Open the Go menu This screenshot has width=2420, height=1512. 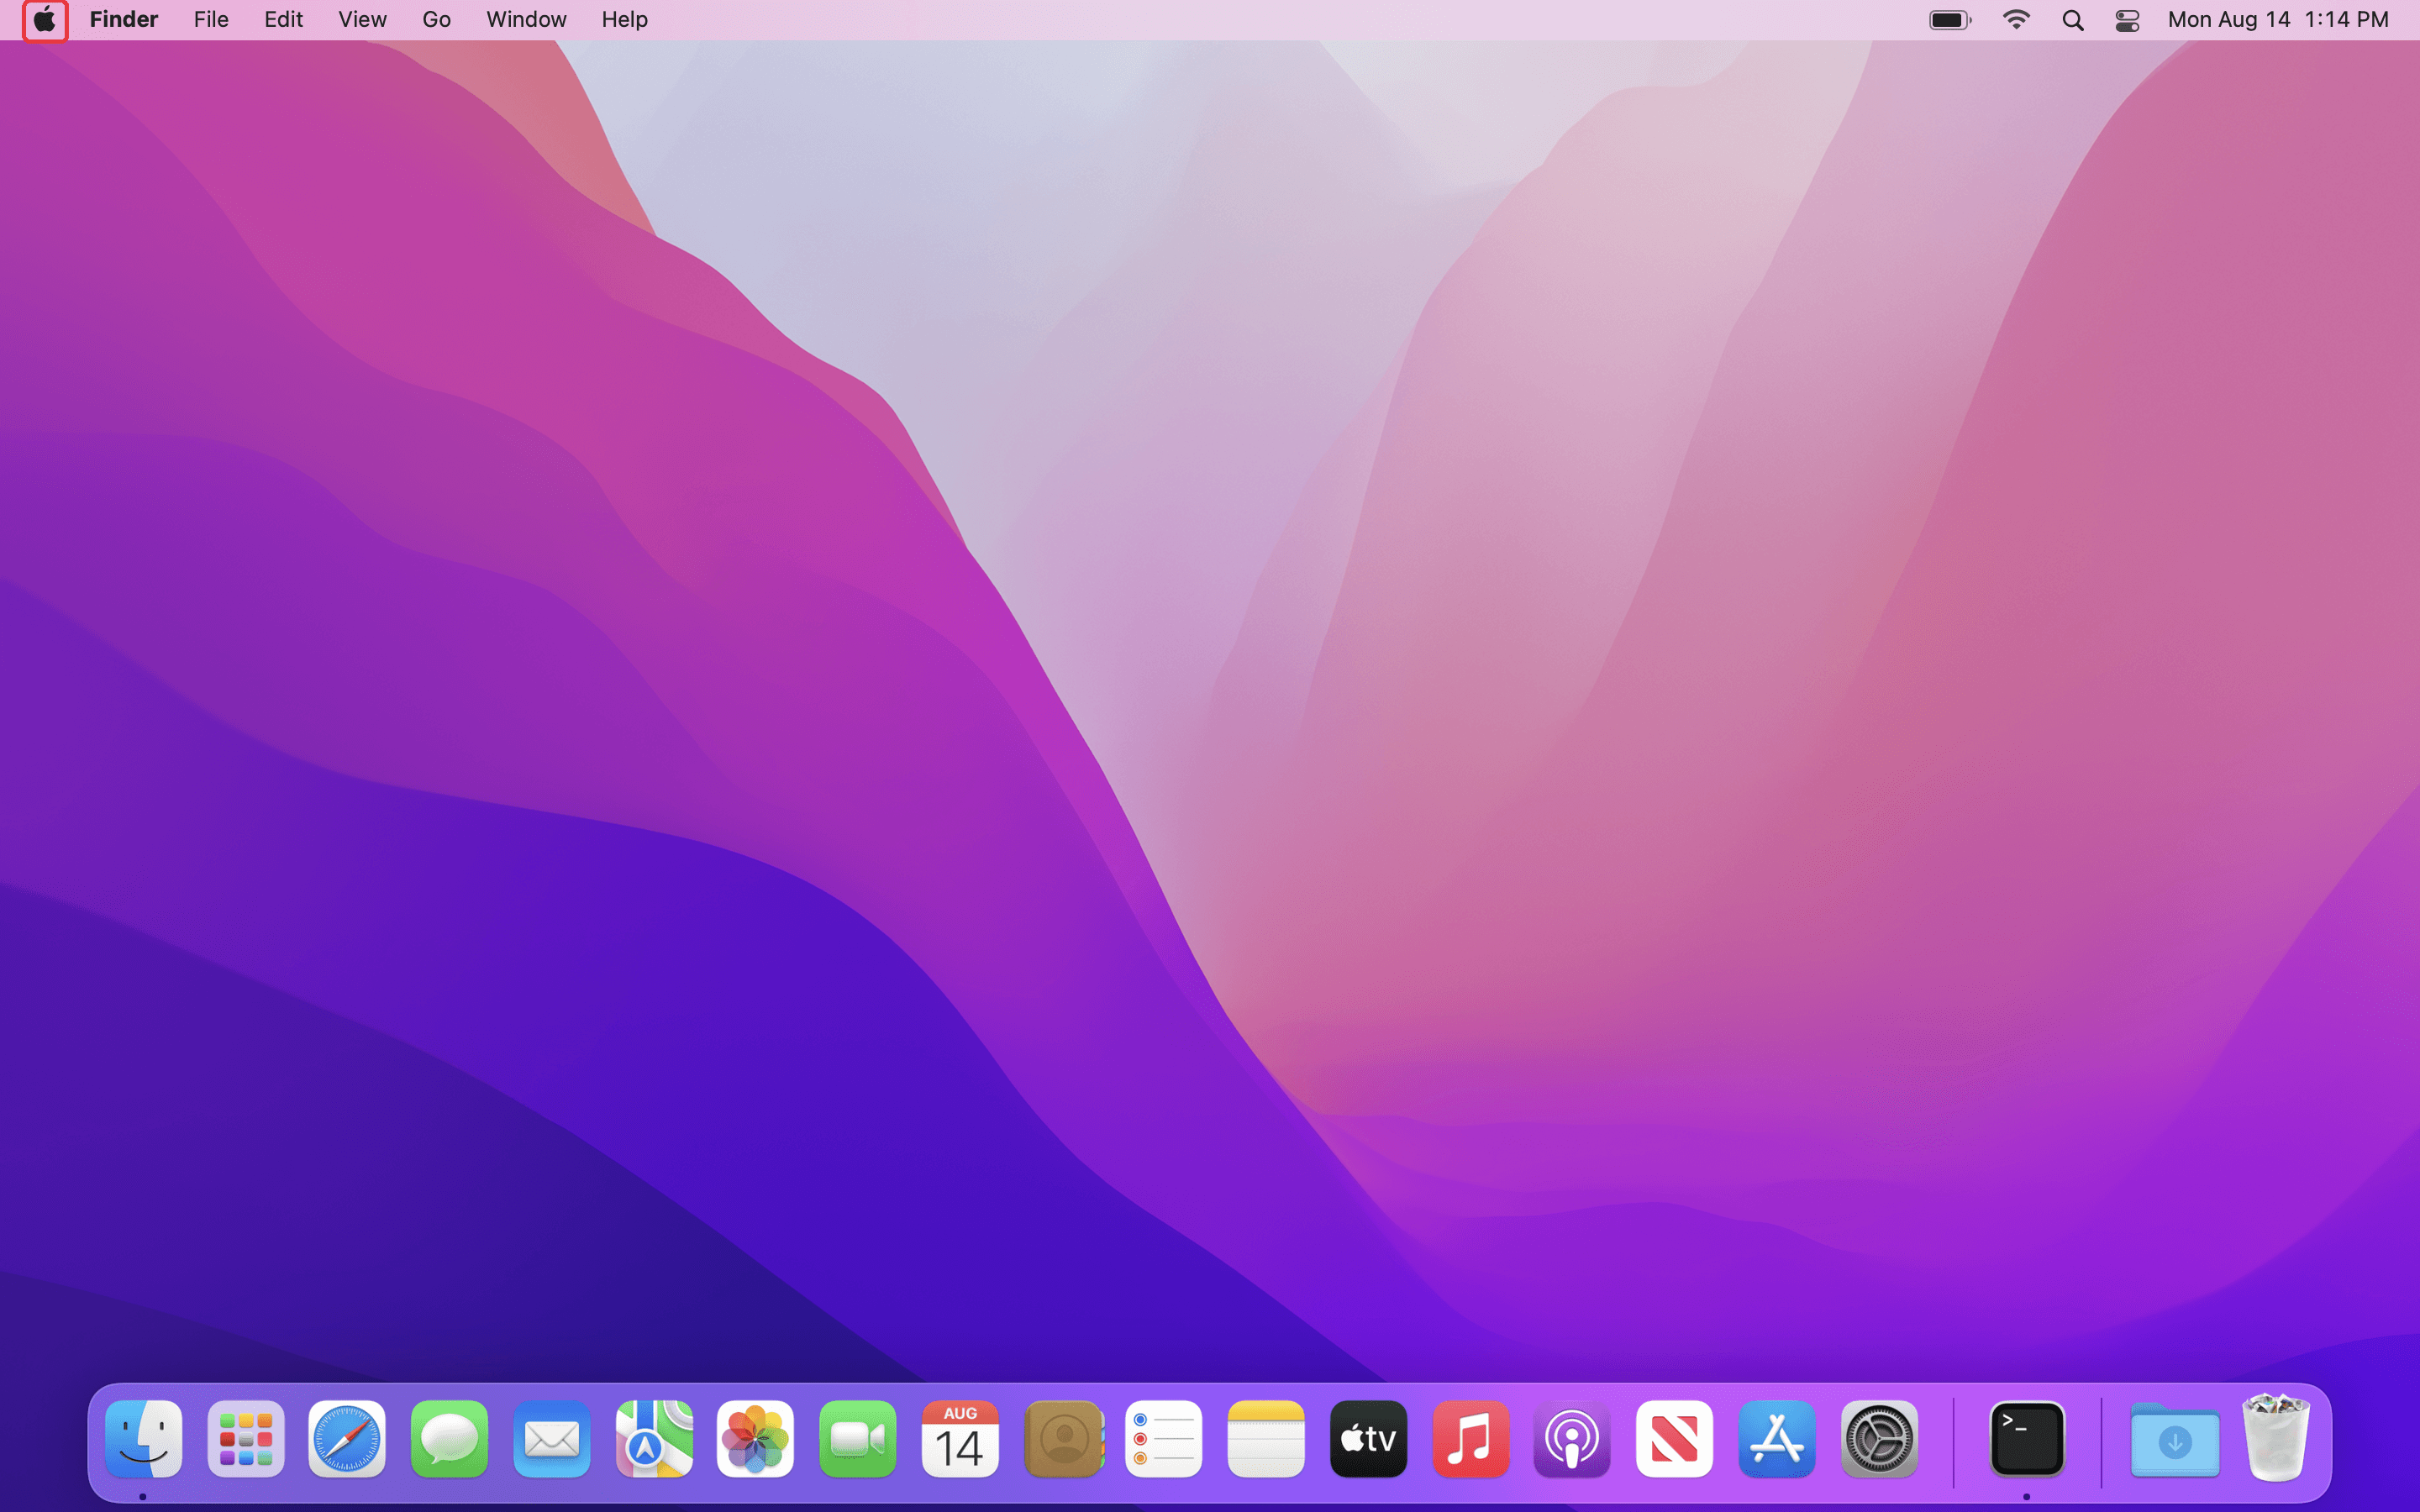point(436,20)
